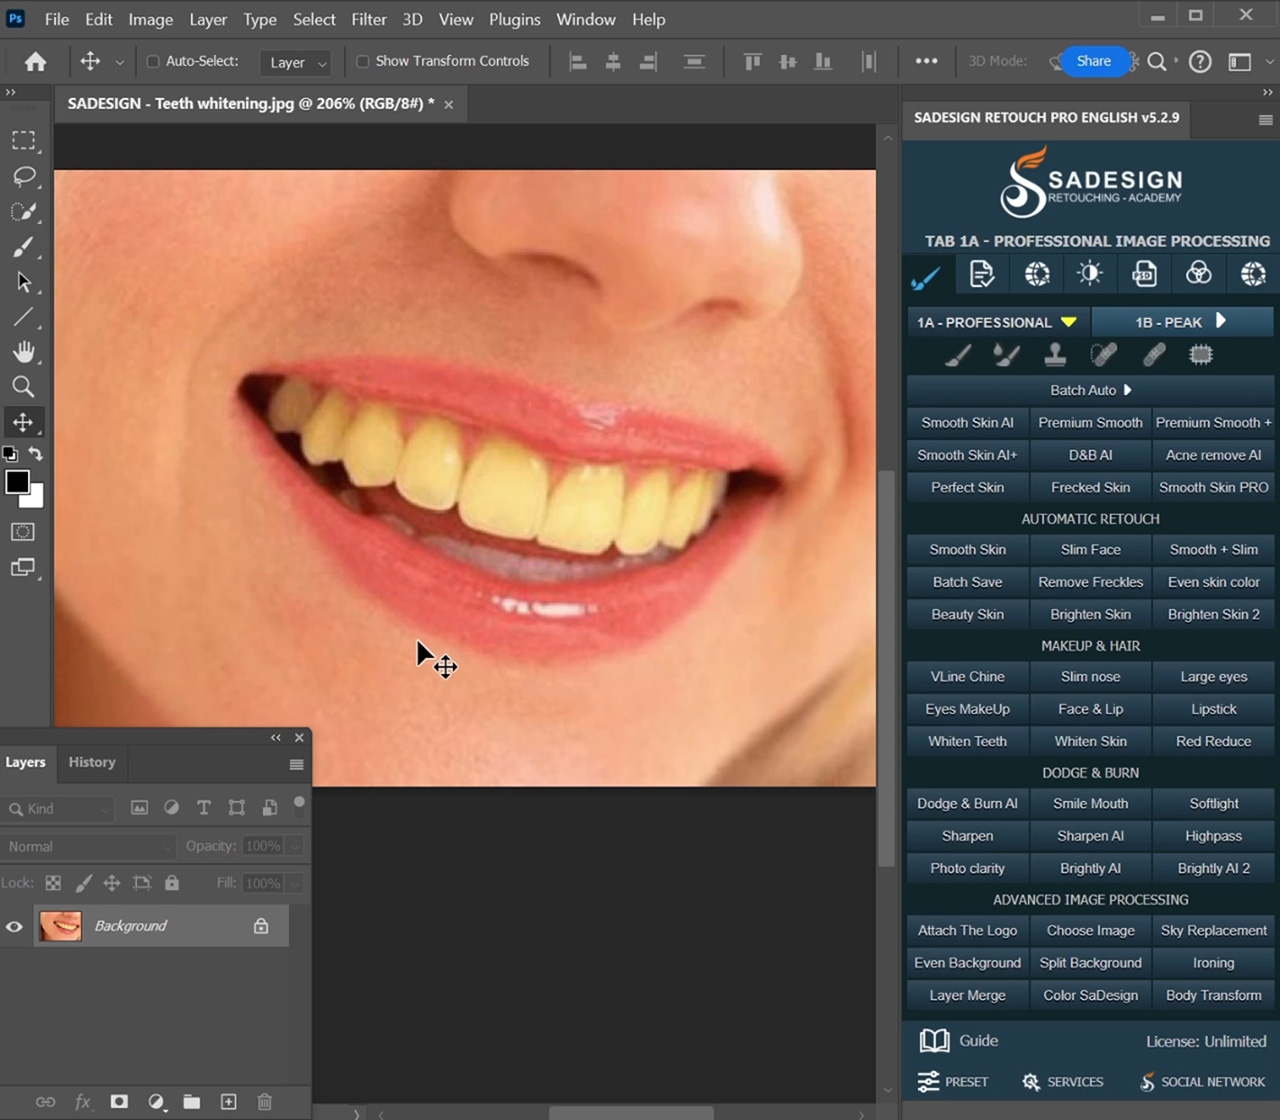Image resolution: width=1280 pixels, height=1120 pixels.
Task: Delete layer with trash icon
Action: coord(265,1101)
